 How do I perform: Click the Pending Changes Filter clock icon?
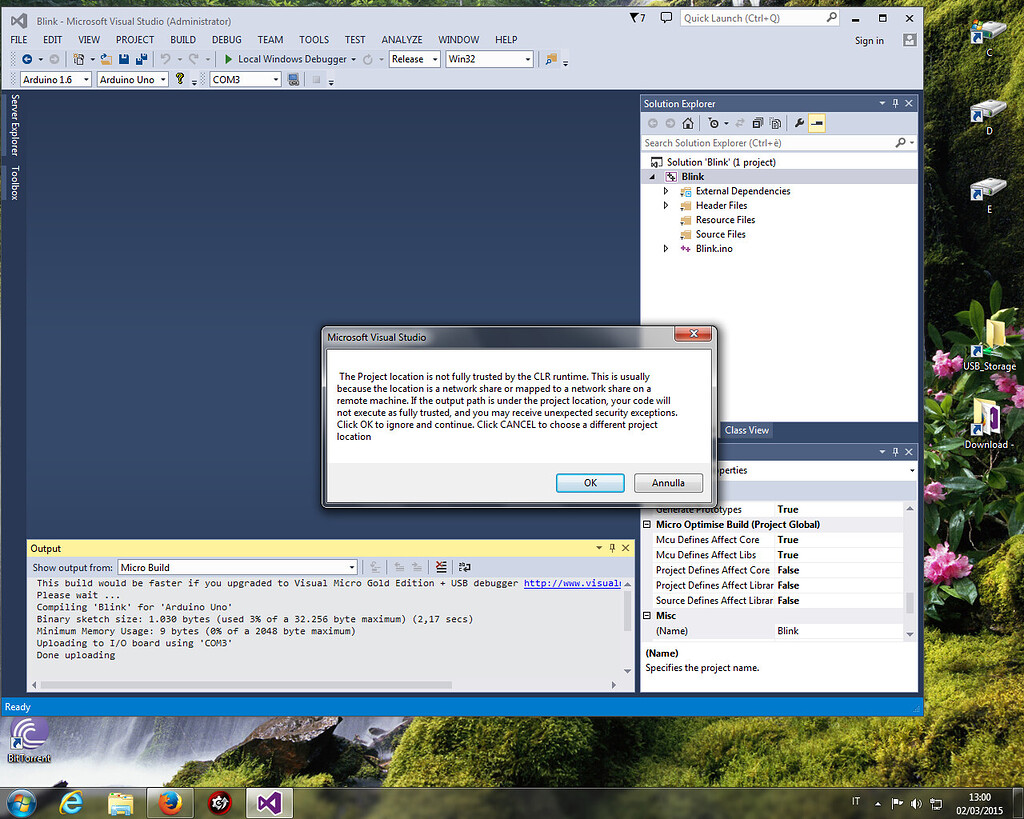coord(714,123)
